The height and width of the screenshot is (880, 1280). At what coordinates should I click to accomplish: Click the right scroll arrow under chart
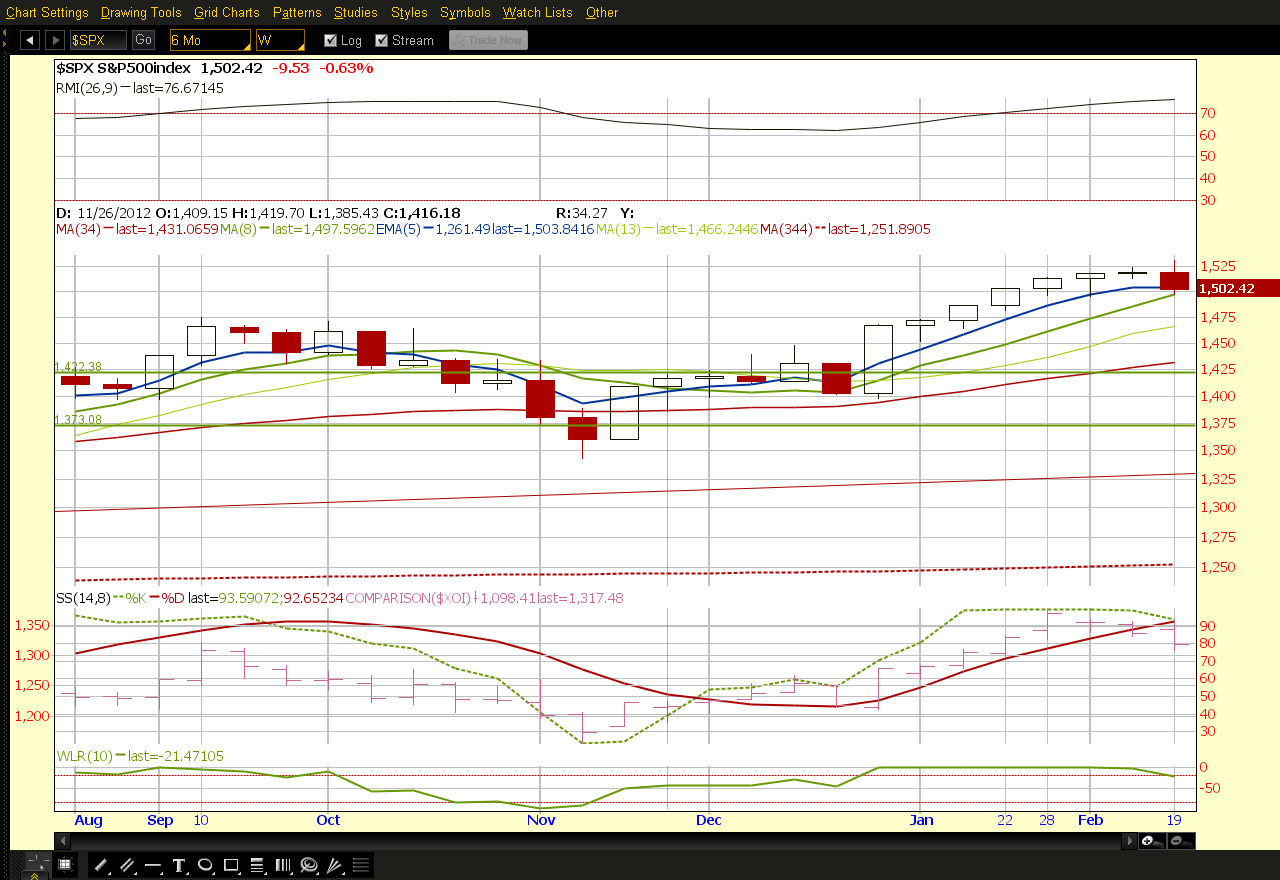(x=1132, y=841)
